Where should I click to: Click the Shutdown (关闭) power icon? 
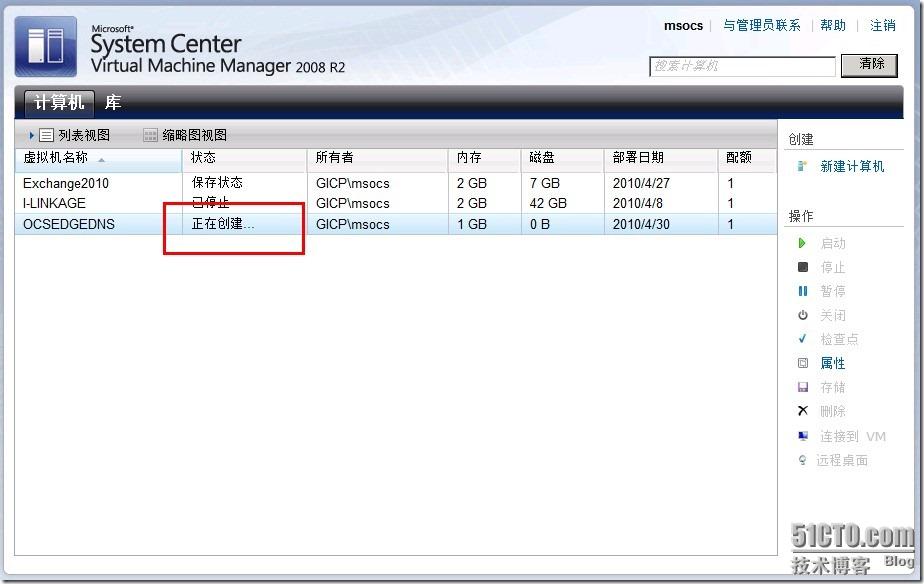tap(803, 315)
